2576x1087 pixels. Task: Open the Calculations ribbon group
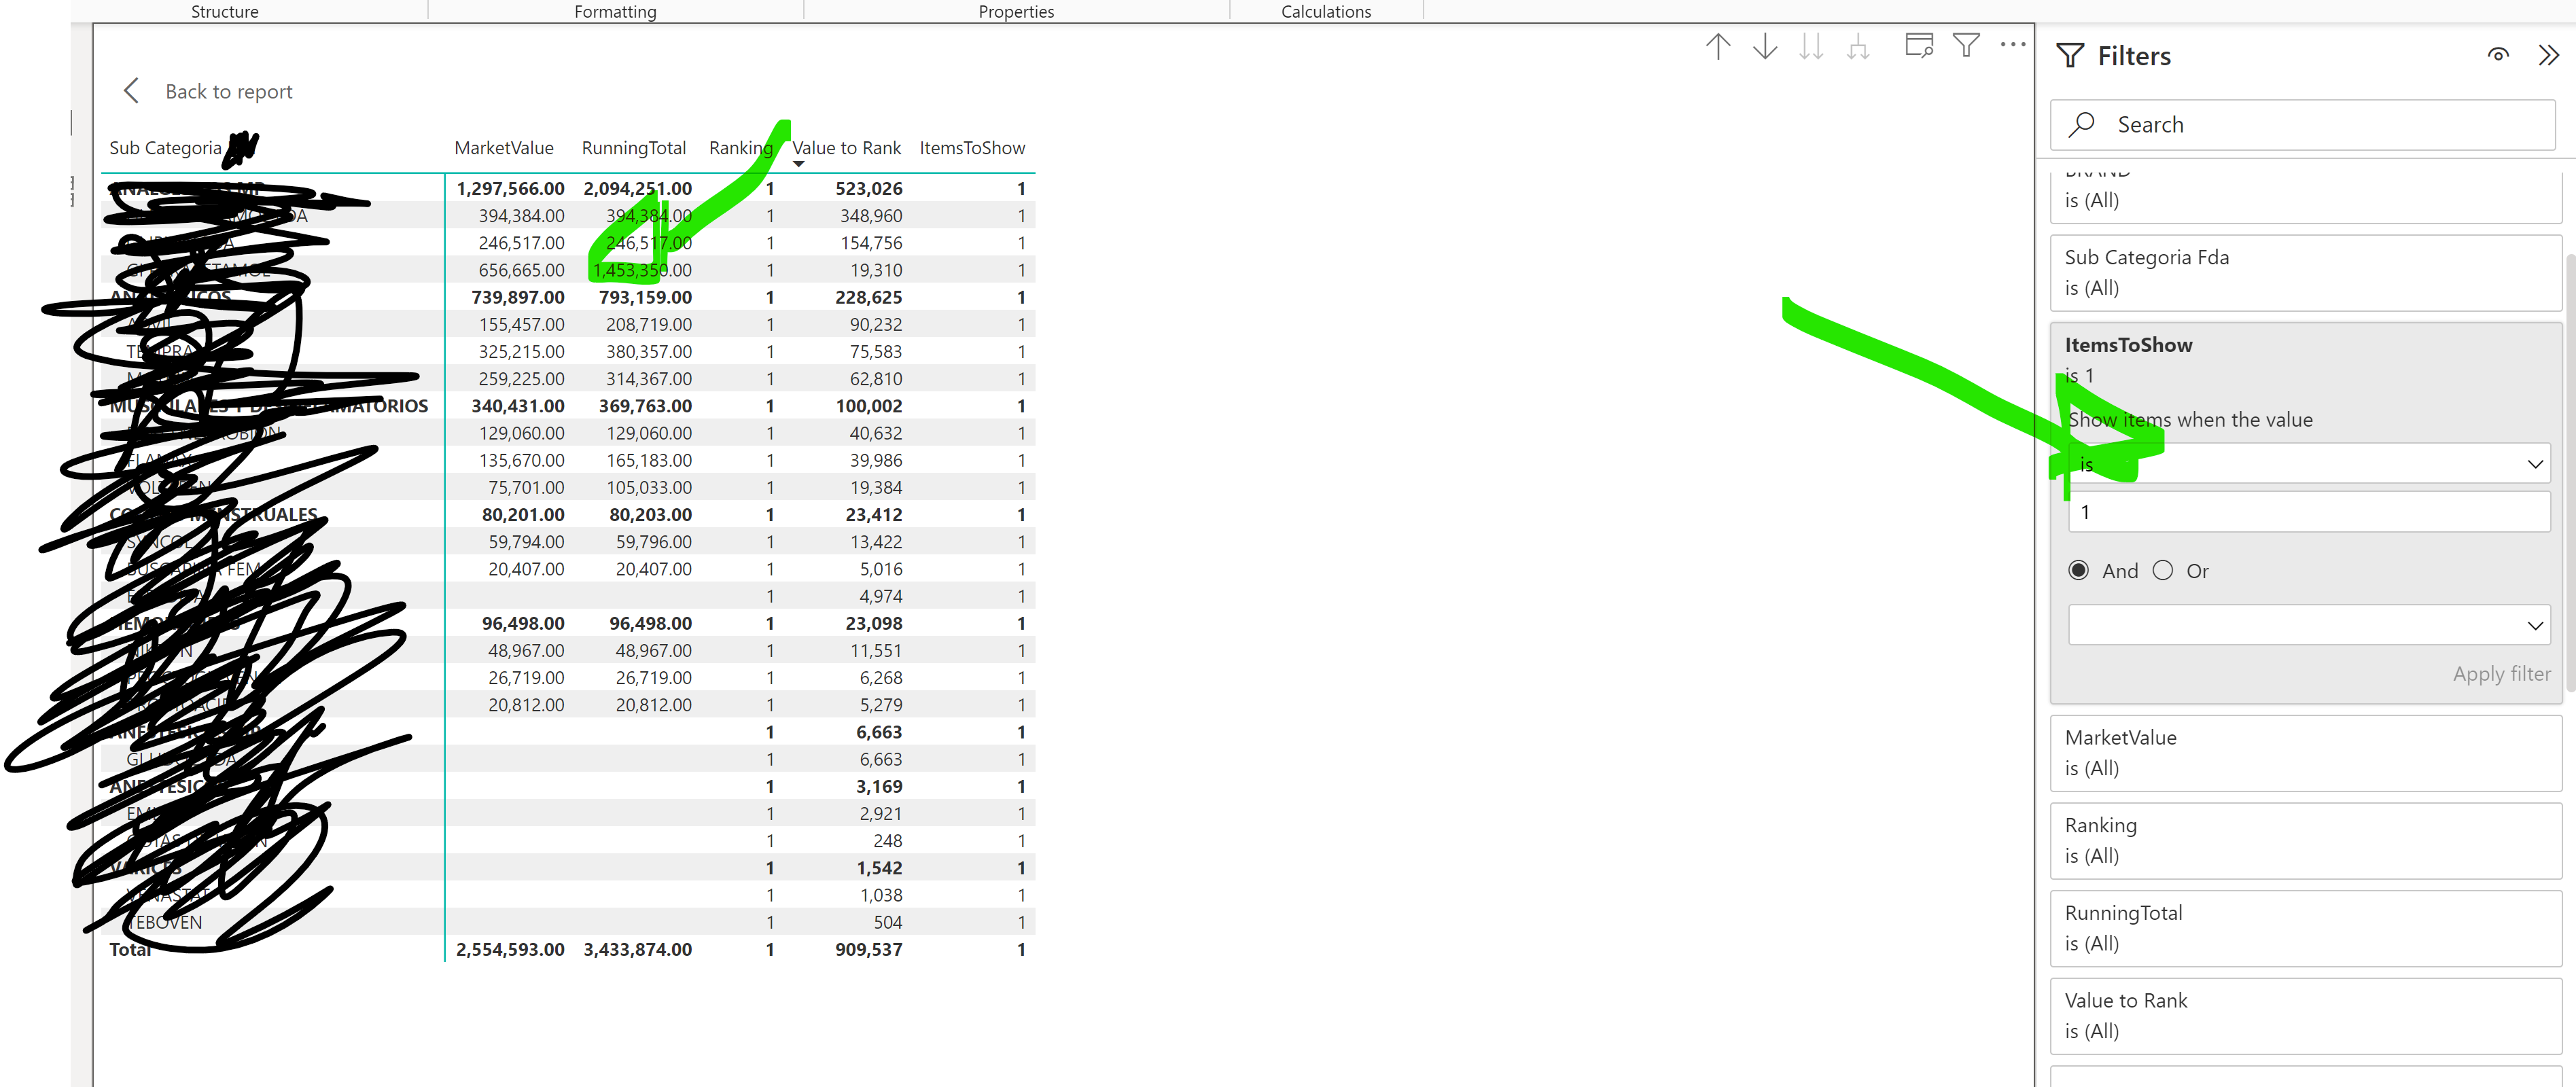[1326, 11]
